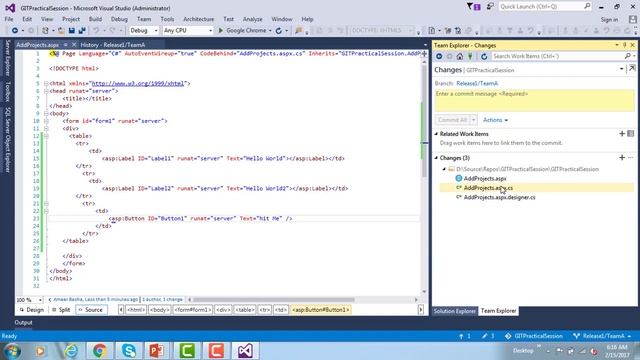Open the Analyze menu
640x360 pixels.
[x=252, y=19]
